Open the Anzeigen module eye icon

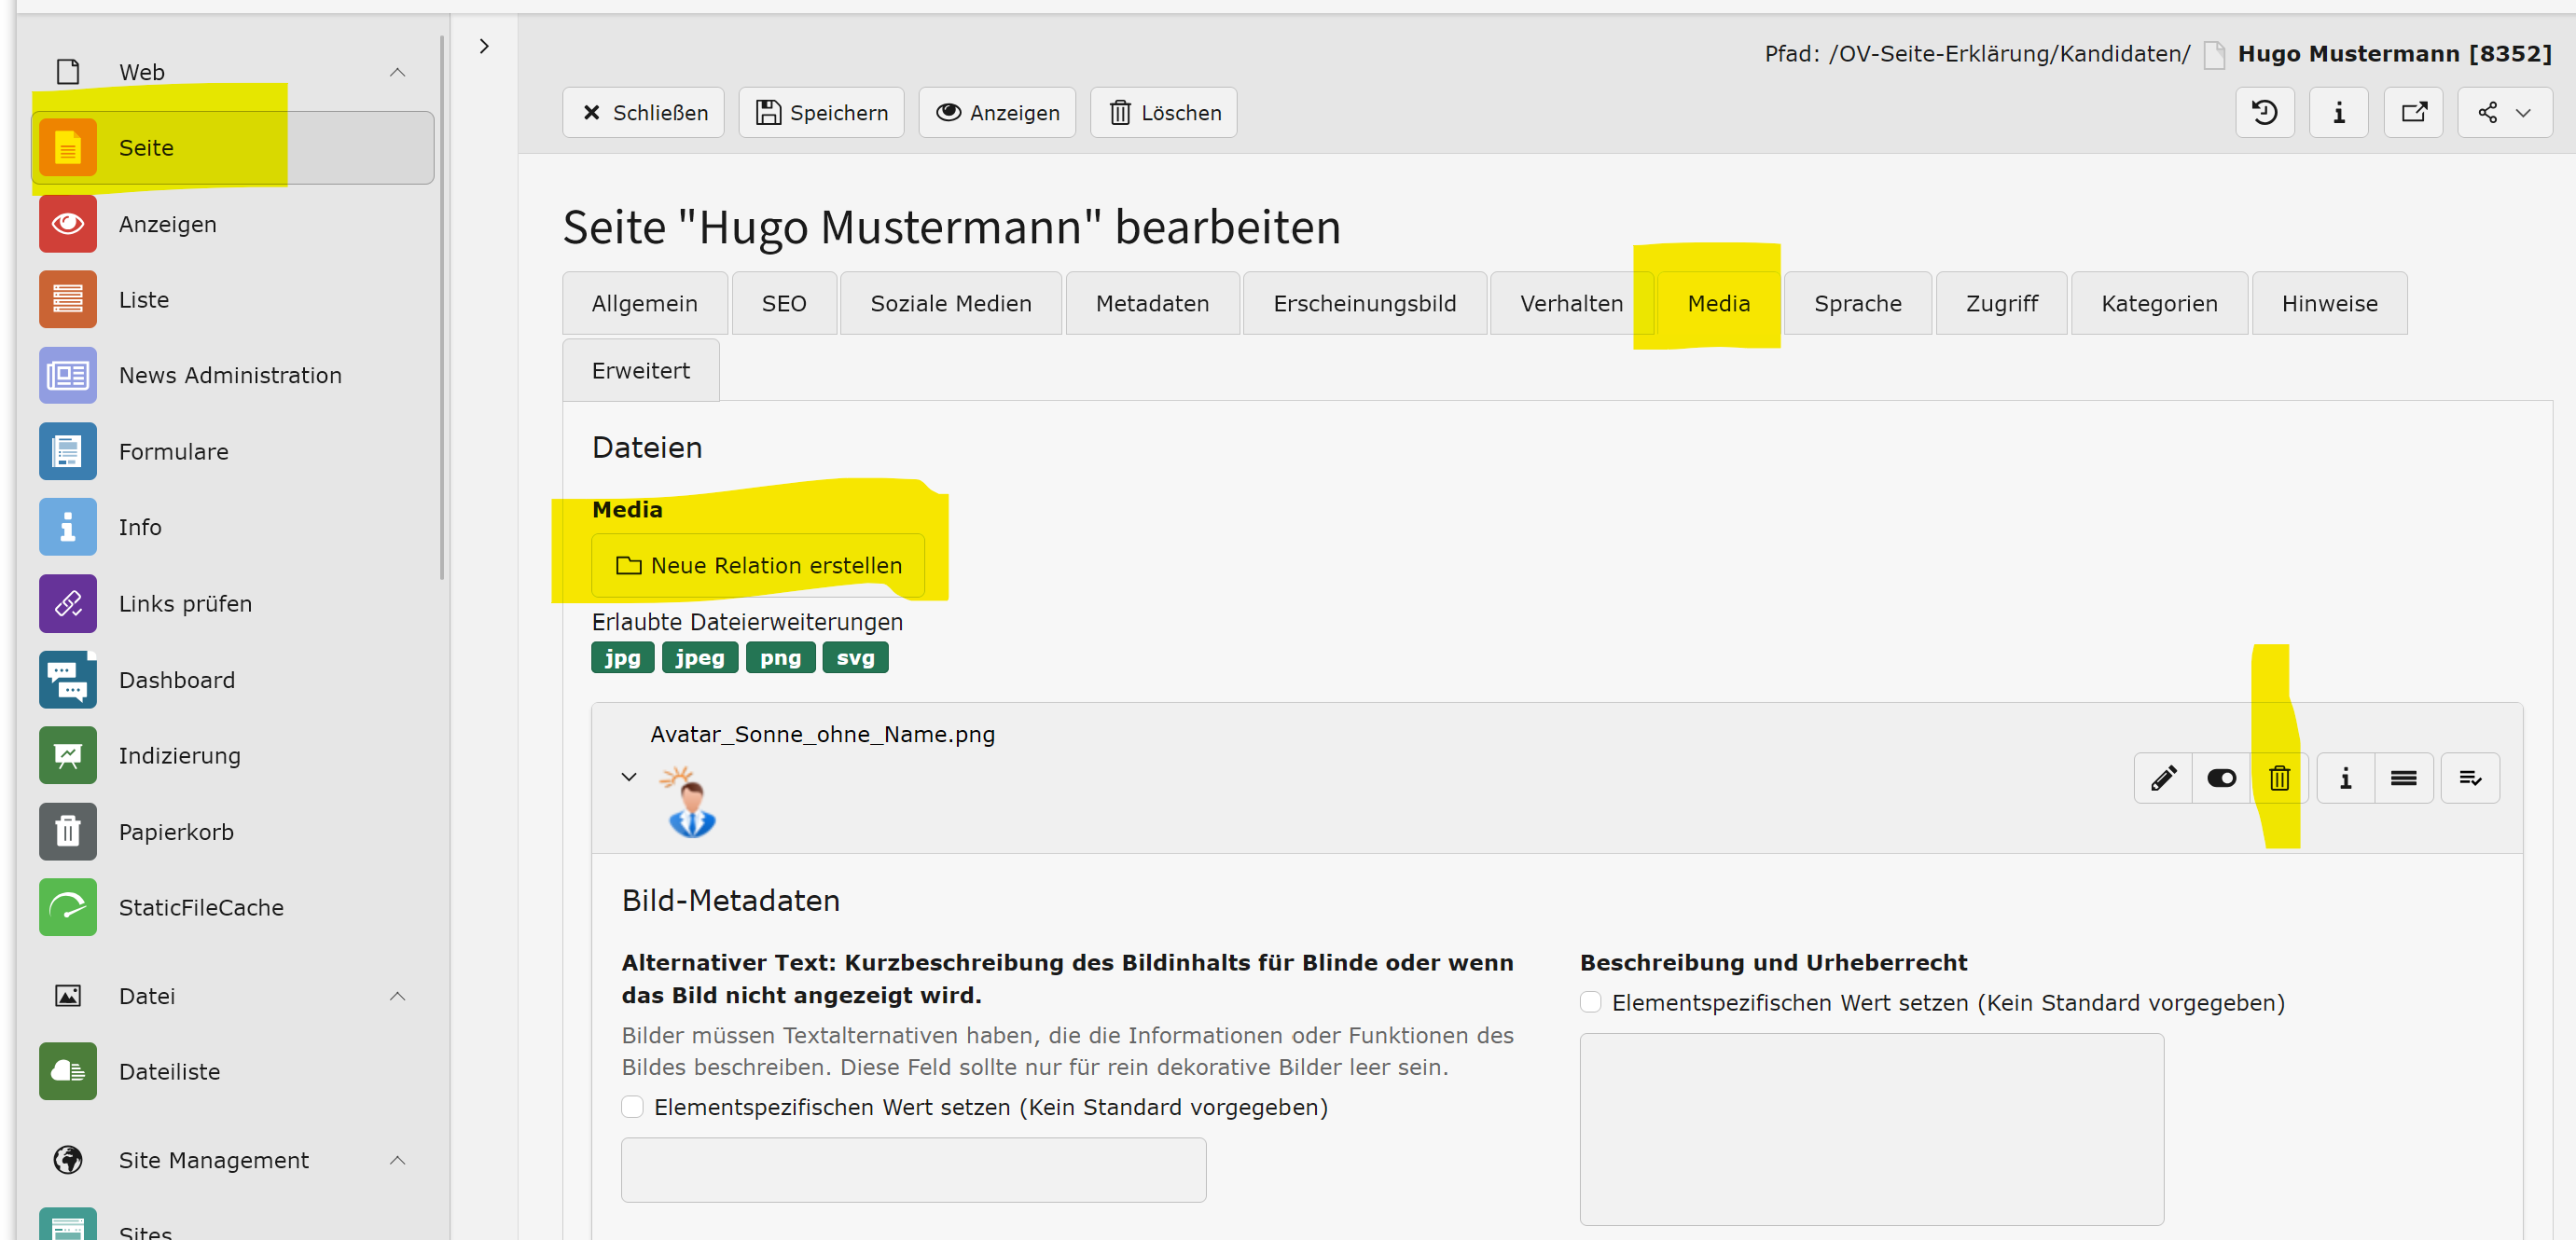pos(68,224)
